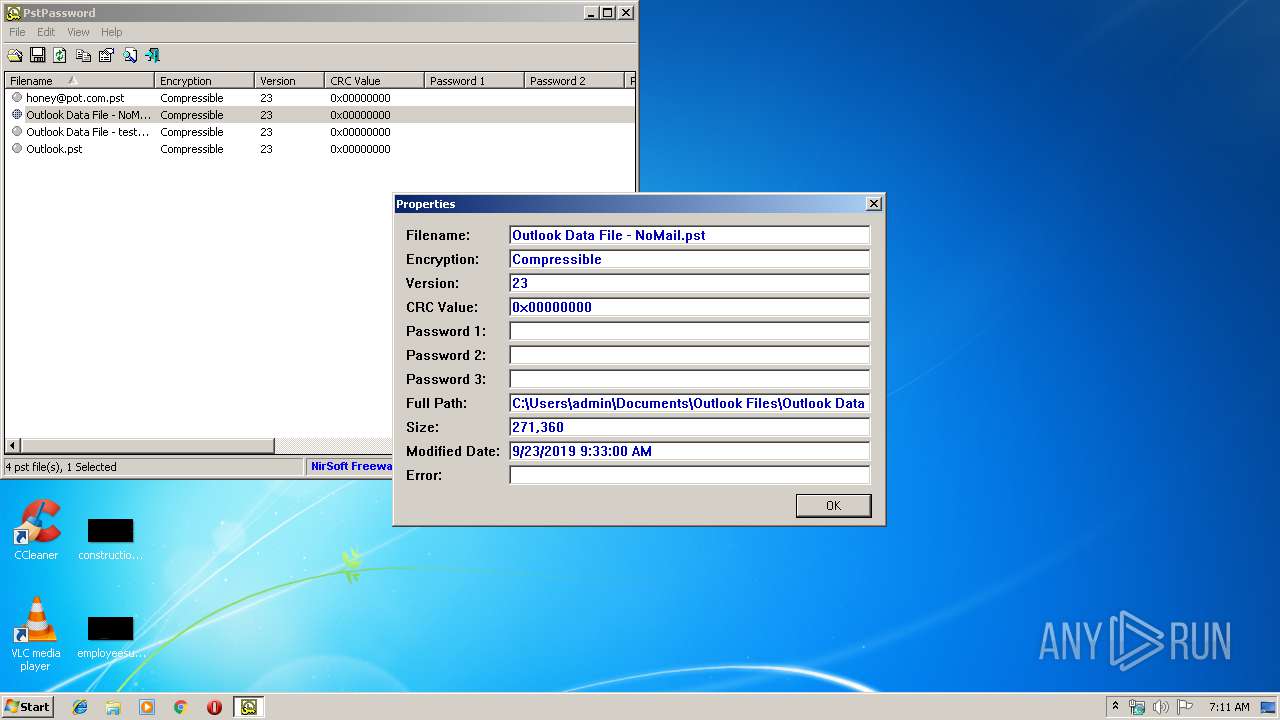Click the OK button in Properties
1280x720 pixels.
tap(833, 506)
